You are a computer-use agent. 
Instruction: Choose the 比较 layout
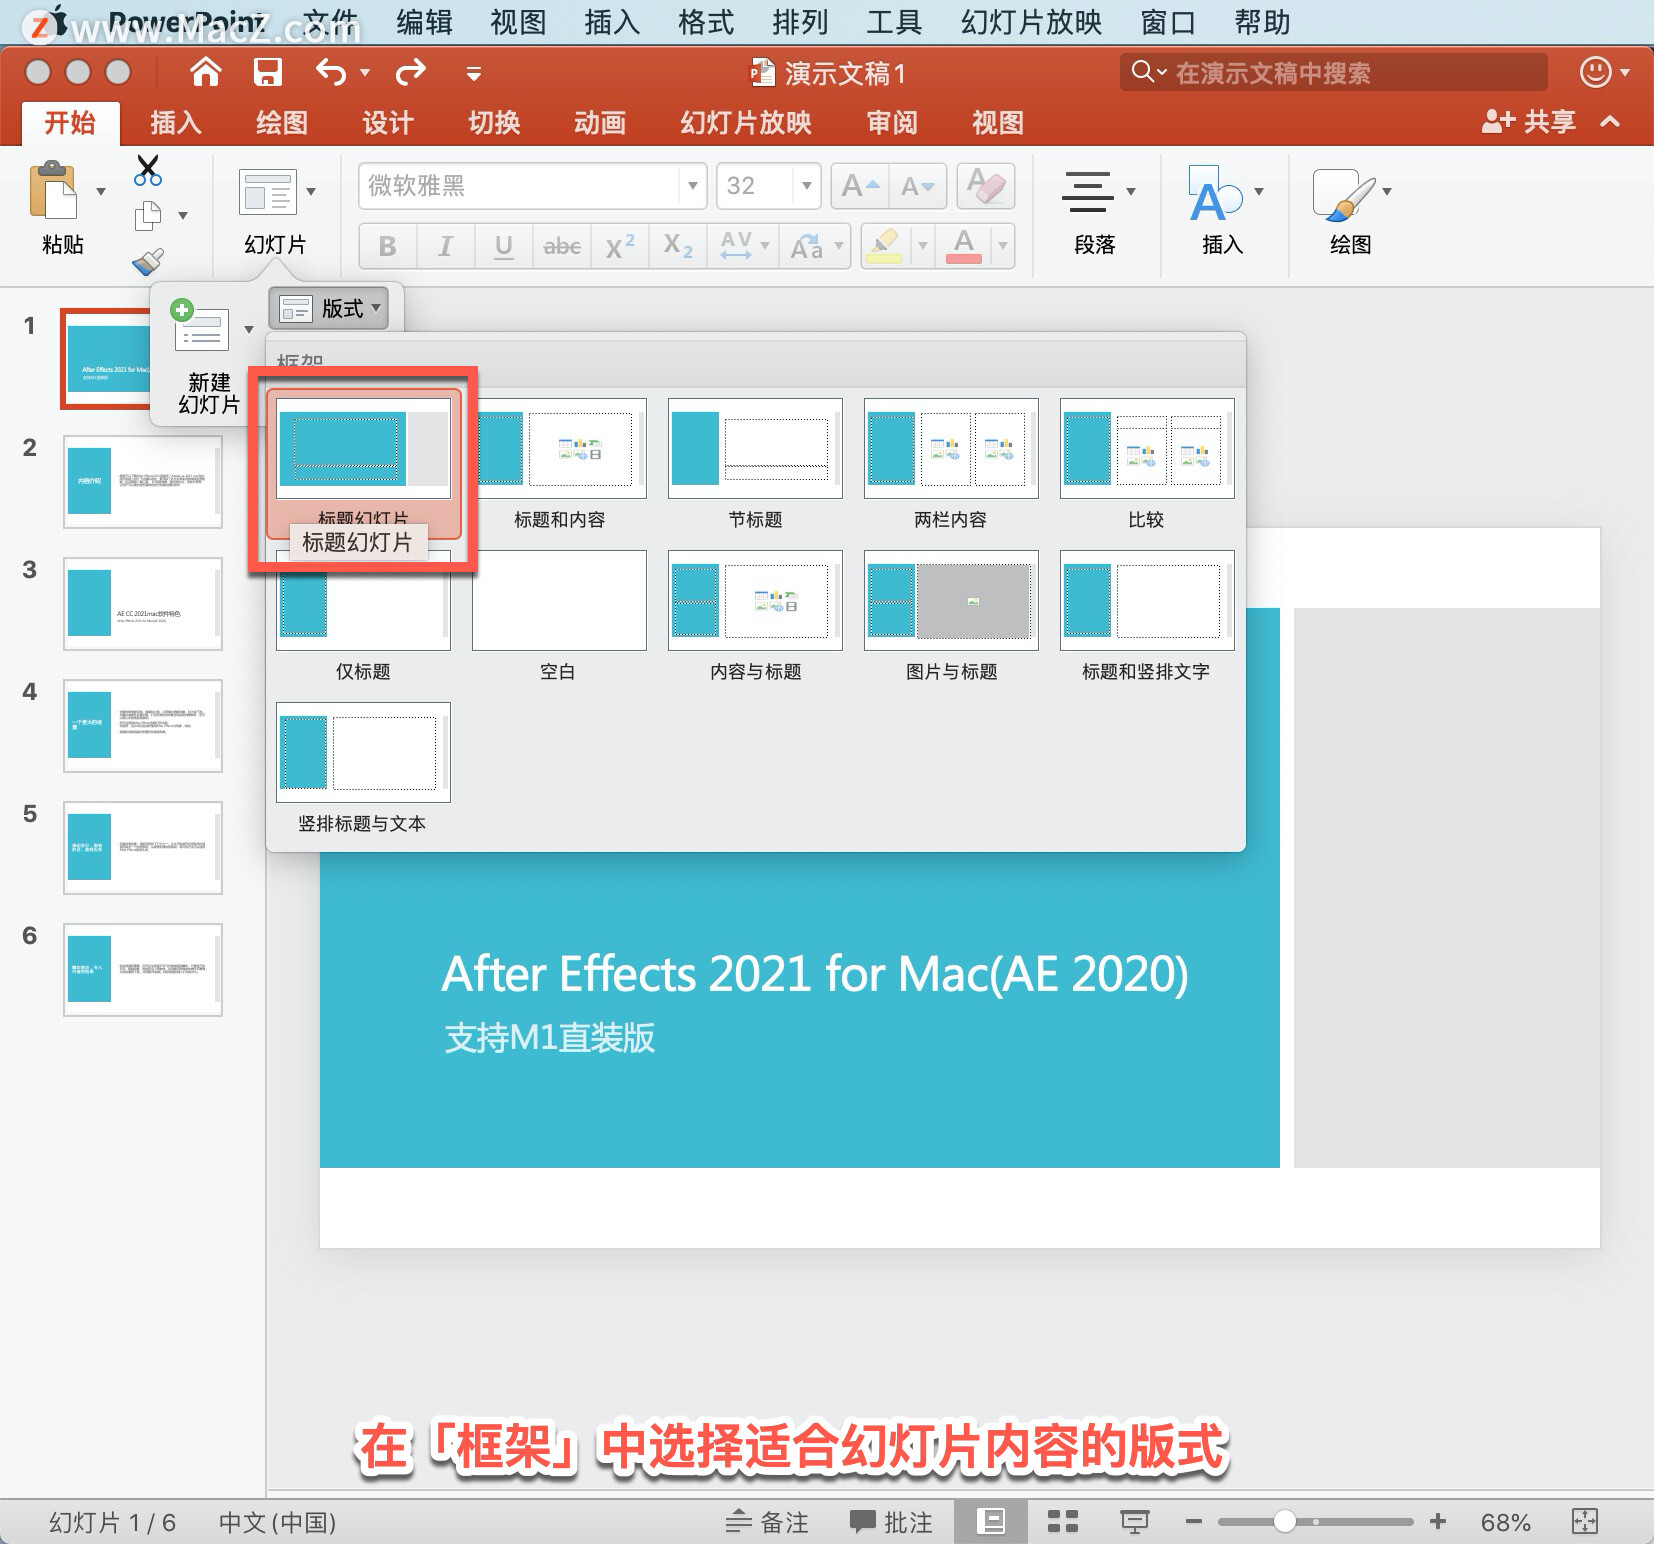[1147, 465]
